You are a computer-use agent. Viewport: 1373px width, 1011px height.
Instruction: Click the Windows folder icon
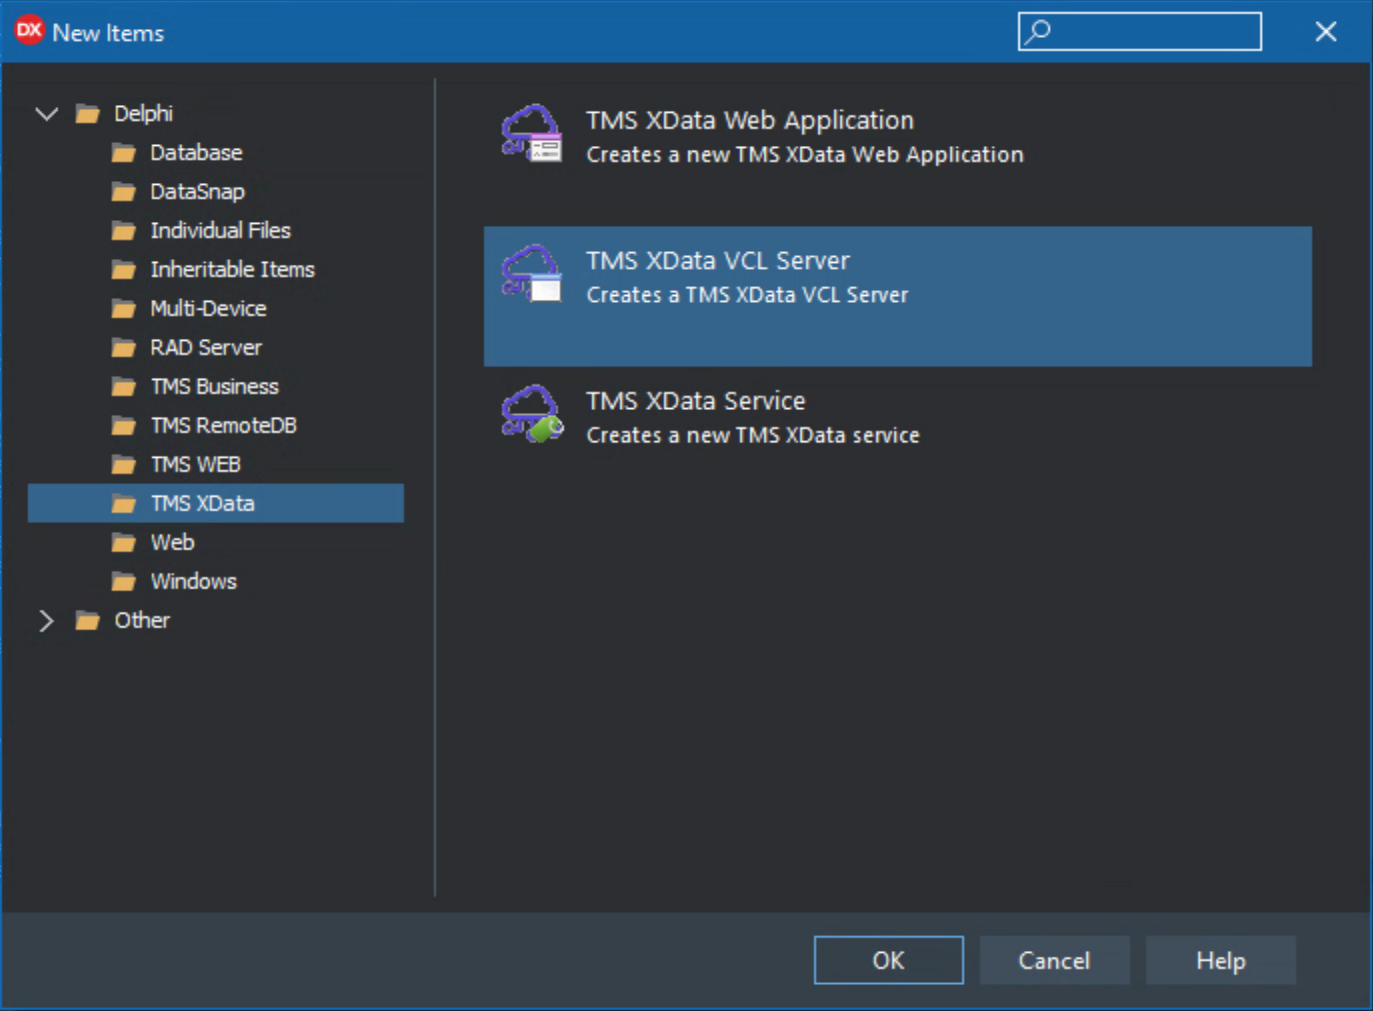[124, 582]
